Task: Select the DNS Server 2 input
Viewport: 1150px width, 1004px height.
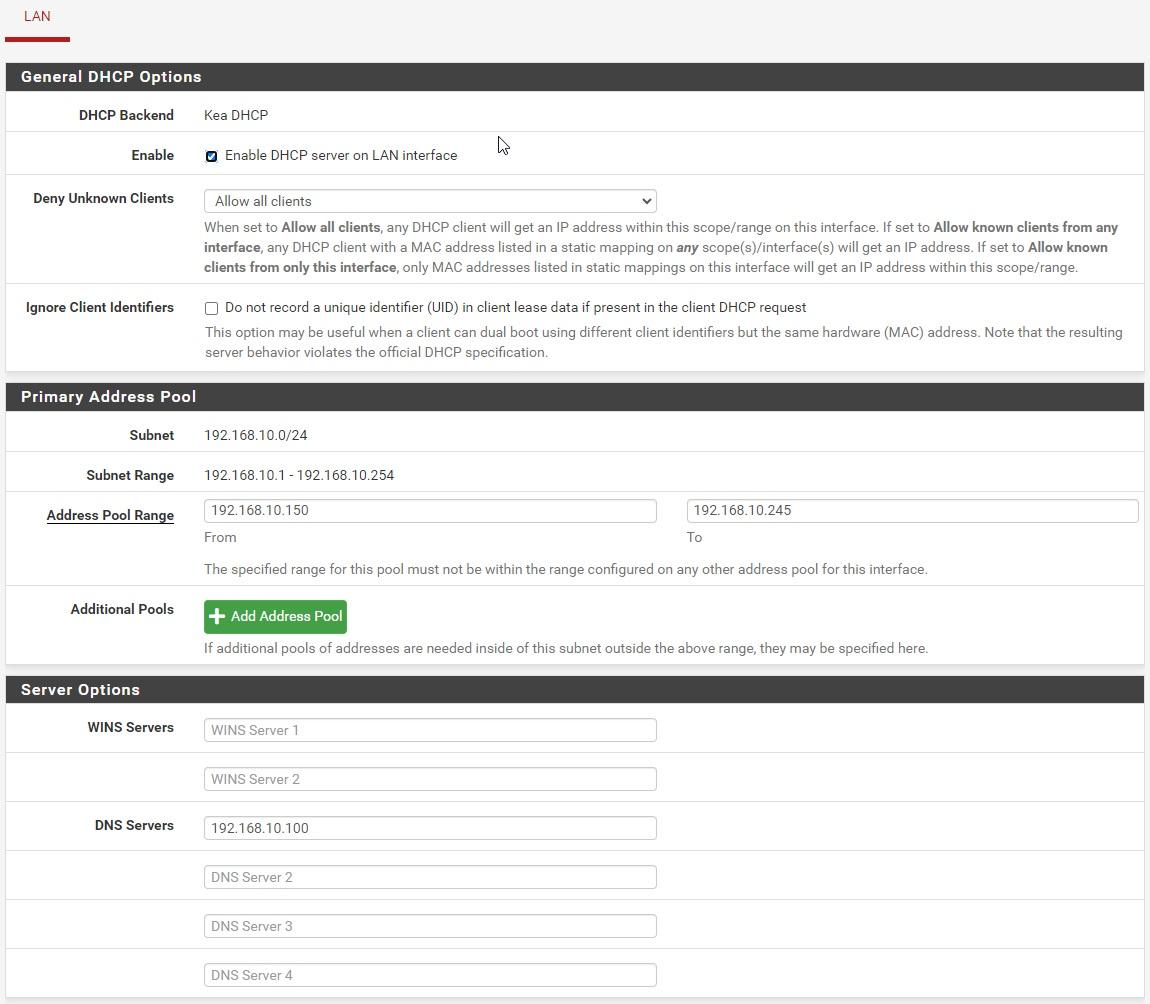Action: click(x=430, y=877)
